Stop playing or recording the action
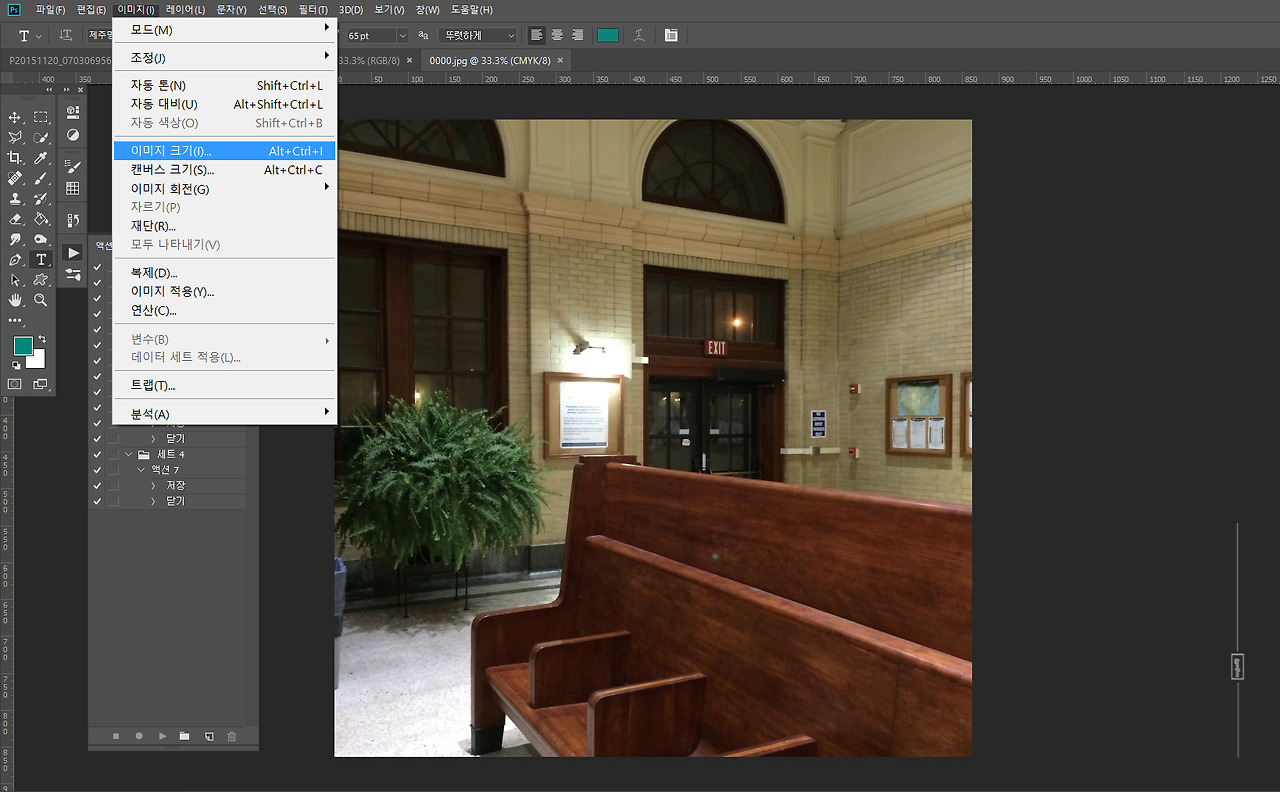Screen dimensions: 1280x792 [x=116, y=736]
